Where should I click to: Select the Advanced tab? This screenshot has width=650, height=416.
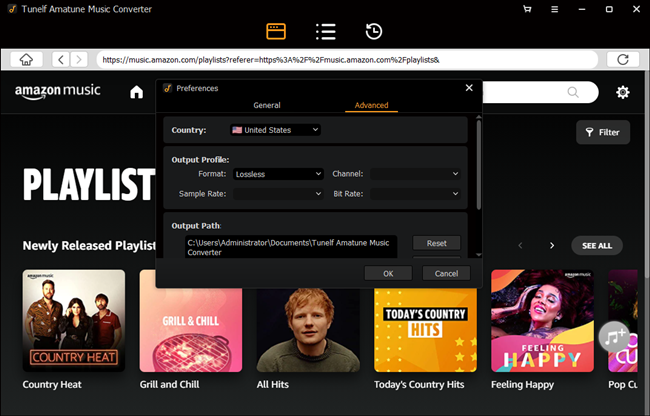click(371, 105)
